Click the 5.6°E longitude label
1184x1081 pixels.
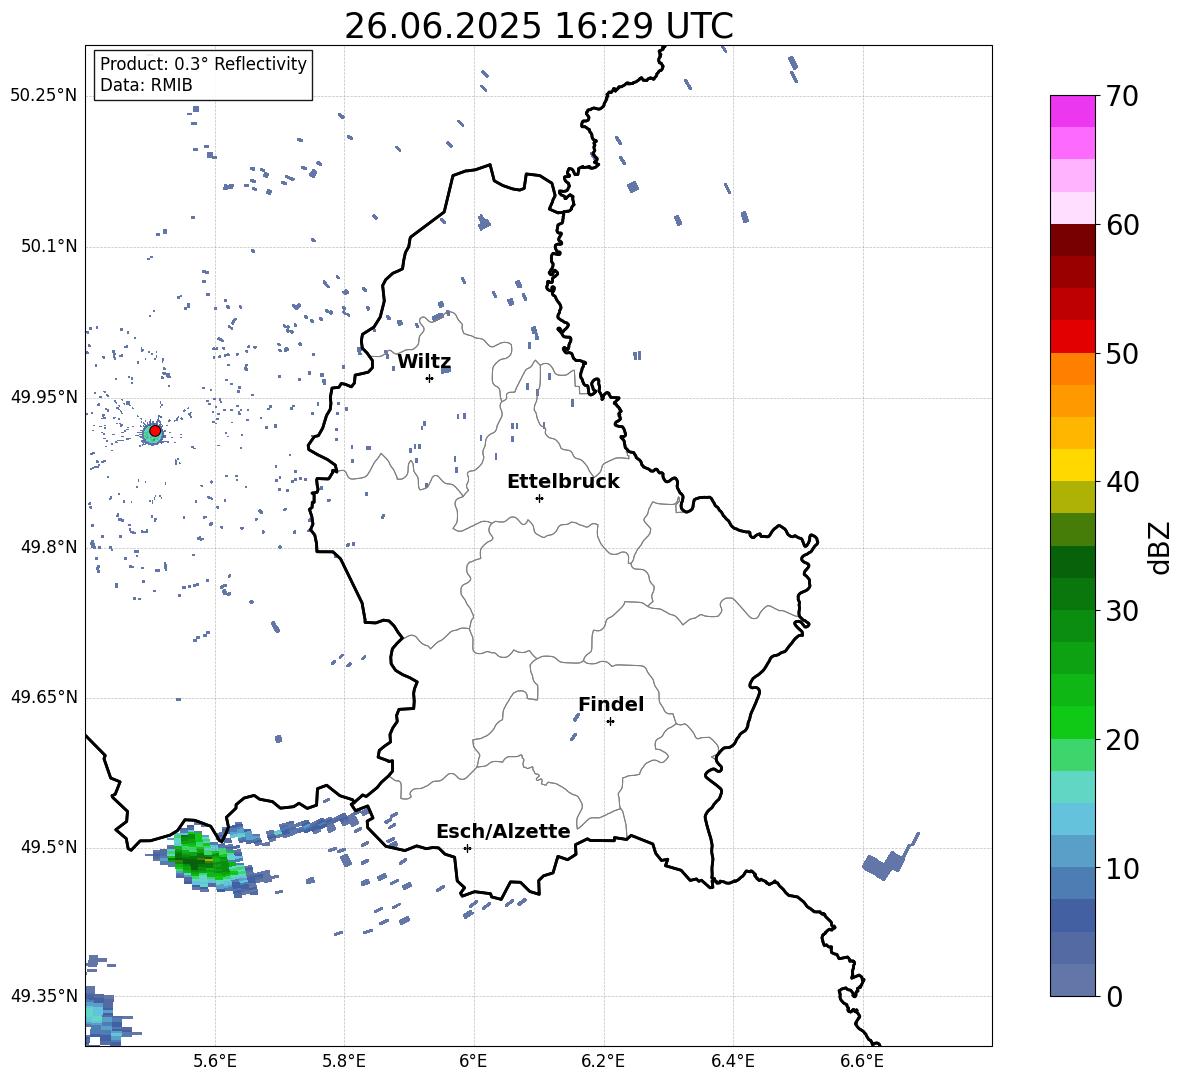click(215, 1061)
